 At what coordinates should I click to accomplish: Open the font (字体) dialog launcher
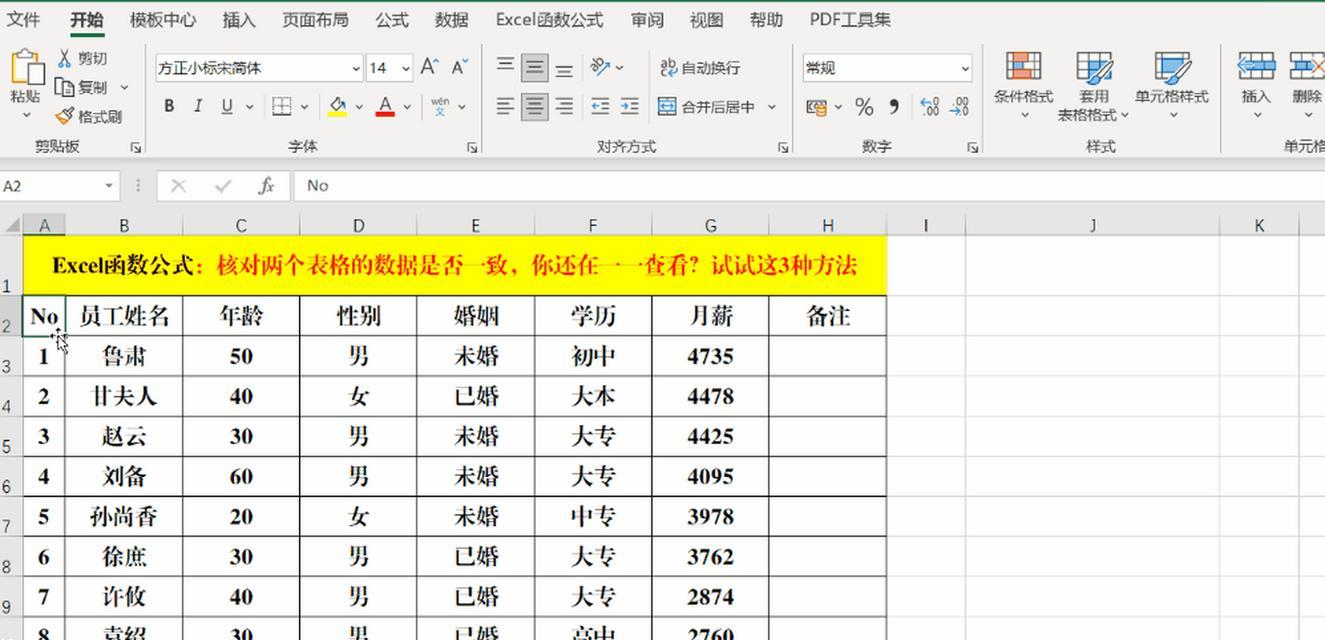(x=472, y=147)
